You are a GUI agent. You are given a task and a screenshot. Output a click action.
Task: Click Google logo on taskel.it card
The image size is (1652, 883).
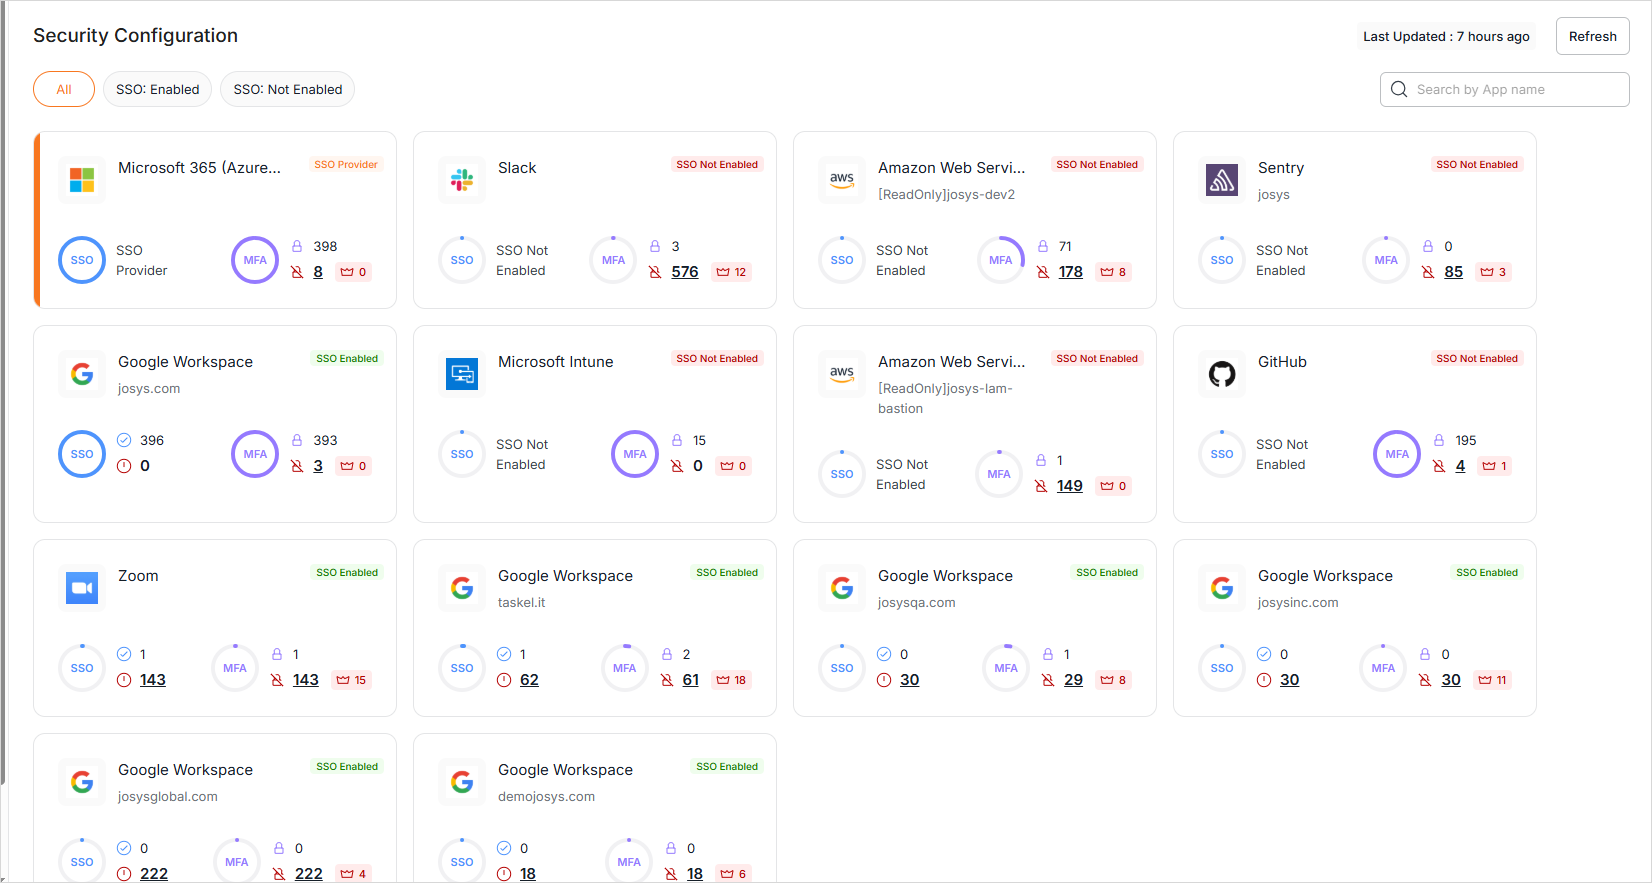[x=462, y=588]
